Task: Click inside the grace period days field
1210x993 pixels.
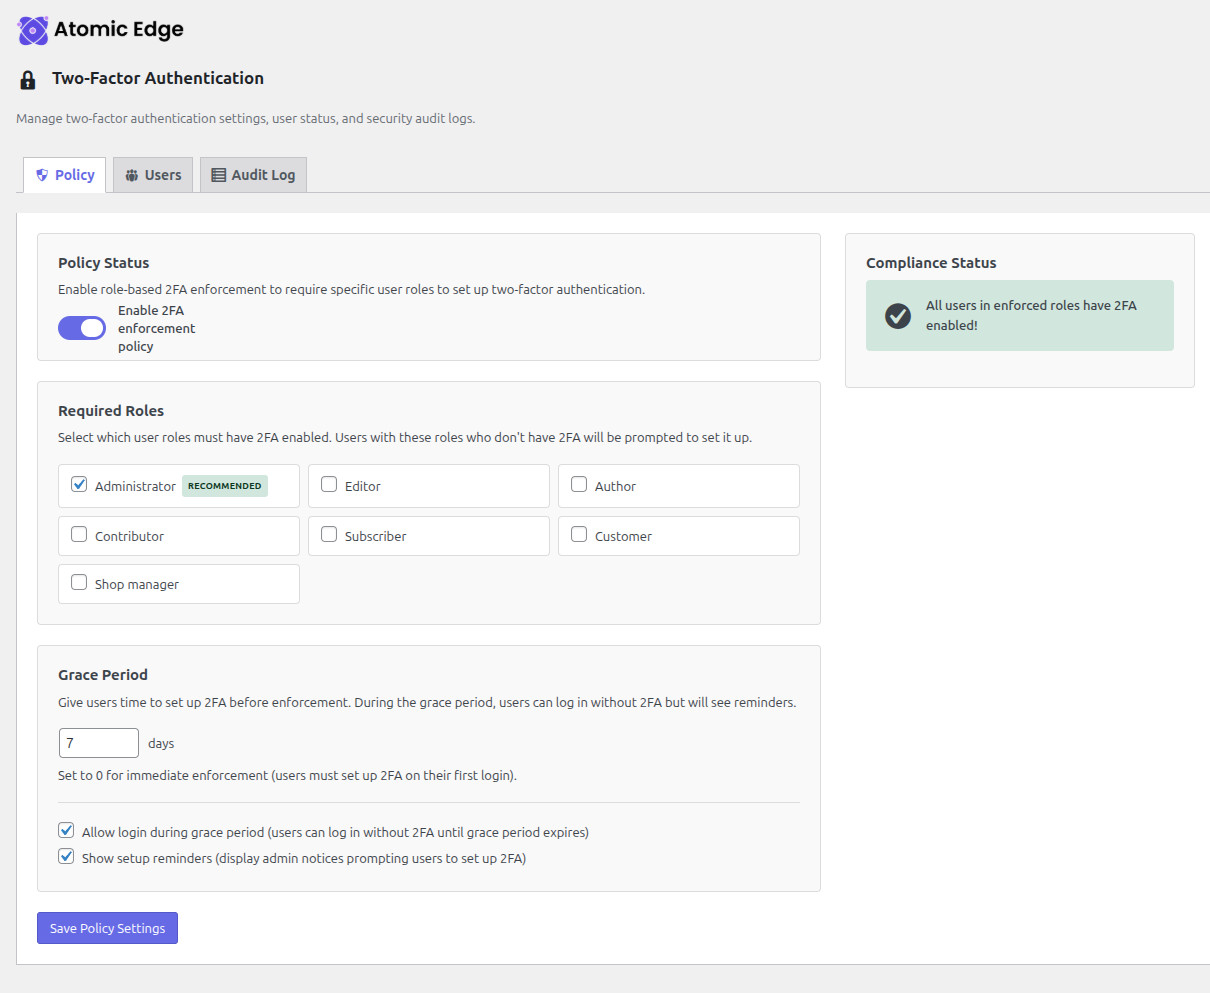Action: point(98,743)
